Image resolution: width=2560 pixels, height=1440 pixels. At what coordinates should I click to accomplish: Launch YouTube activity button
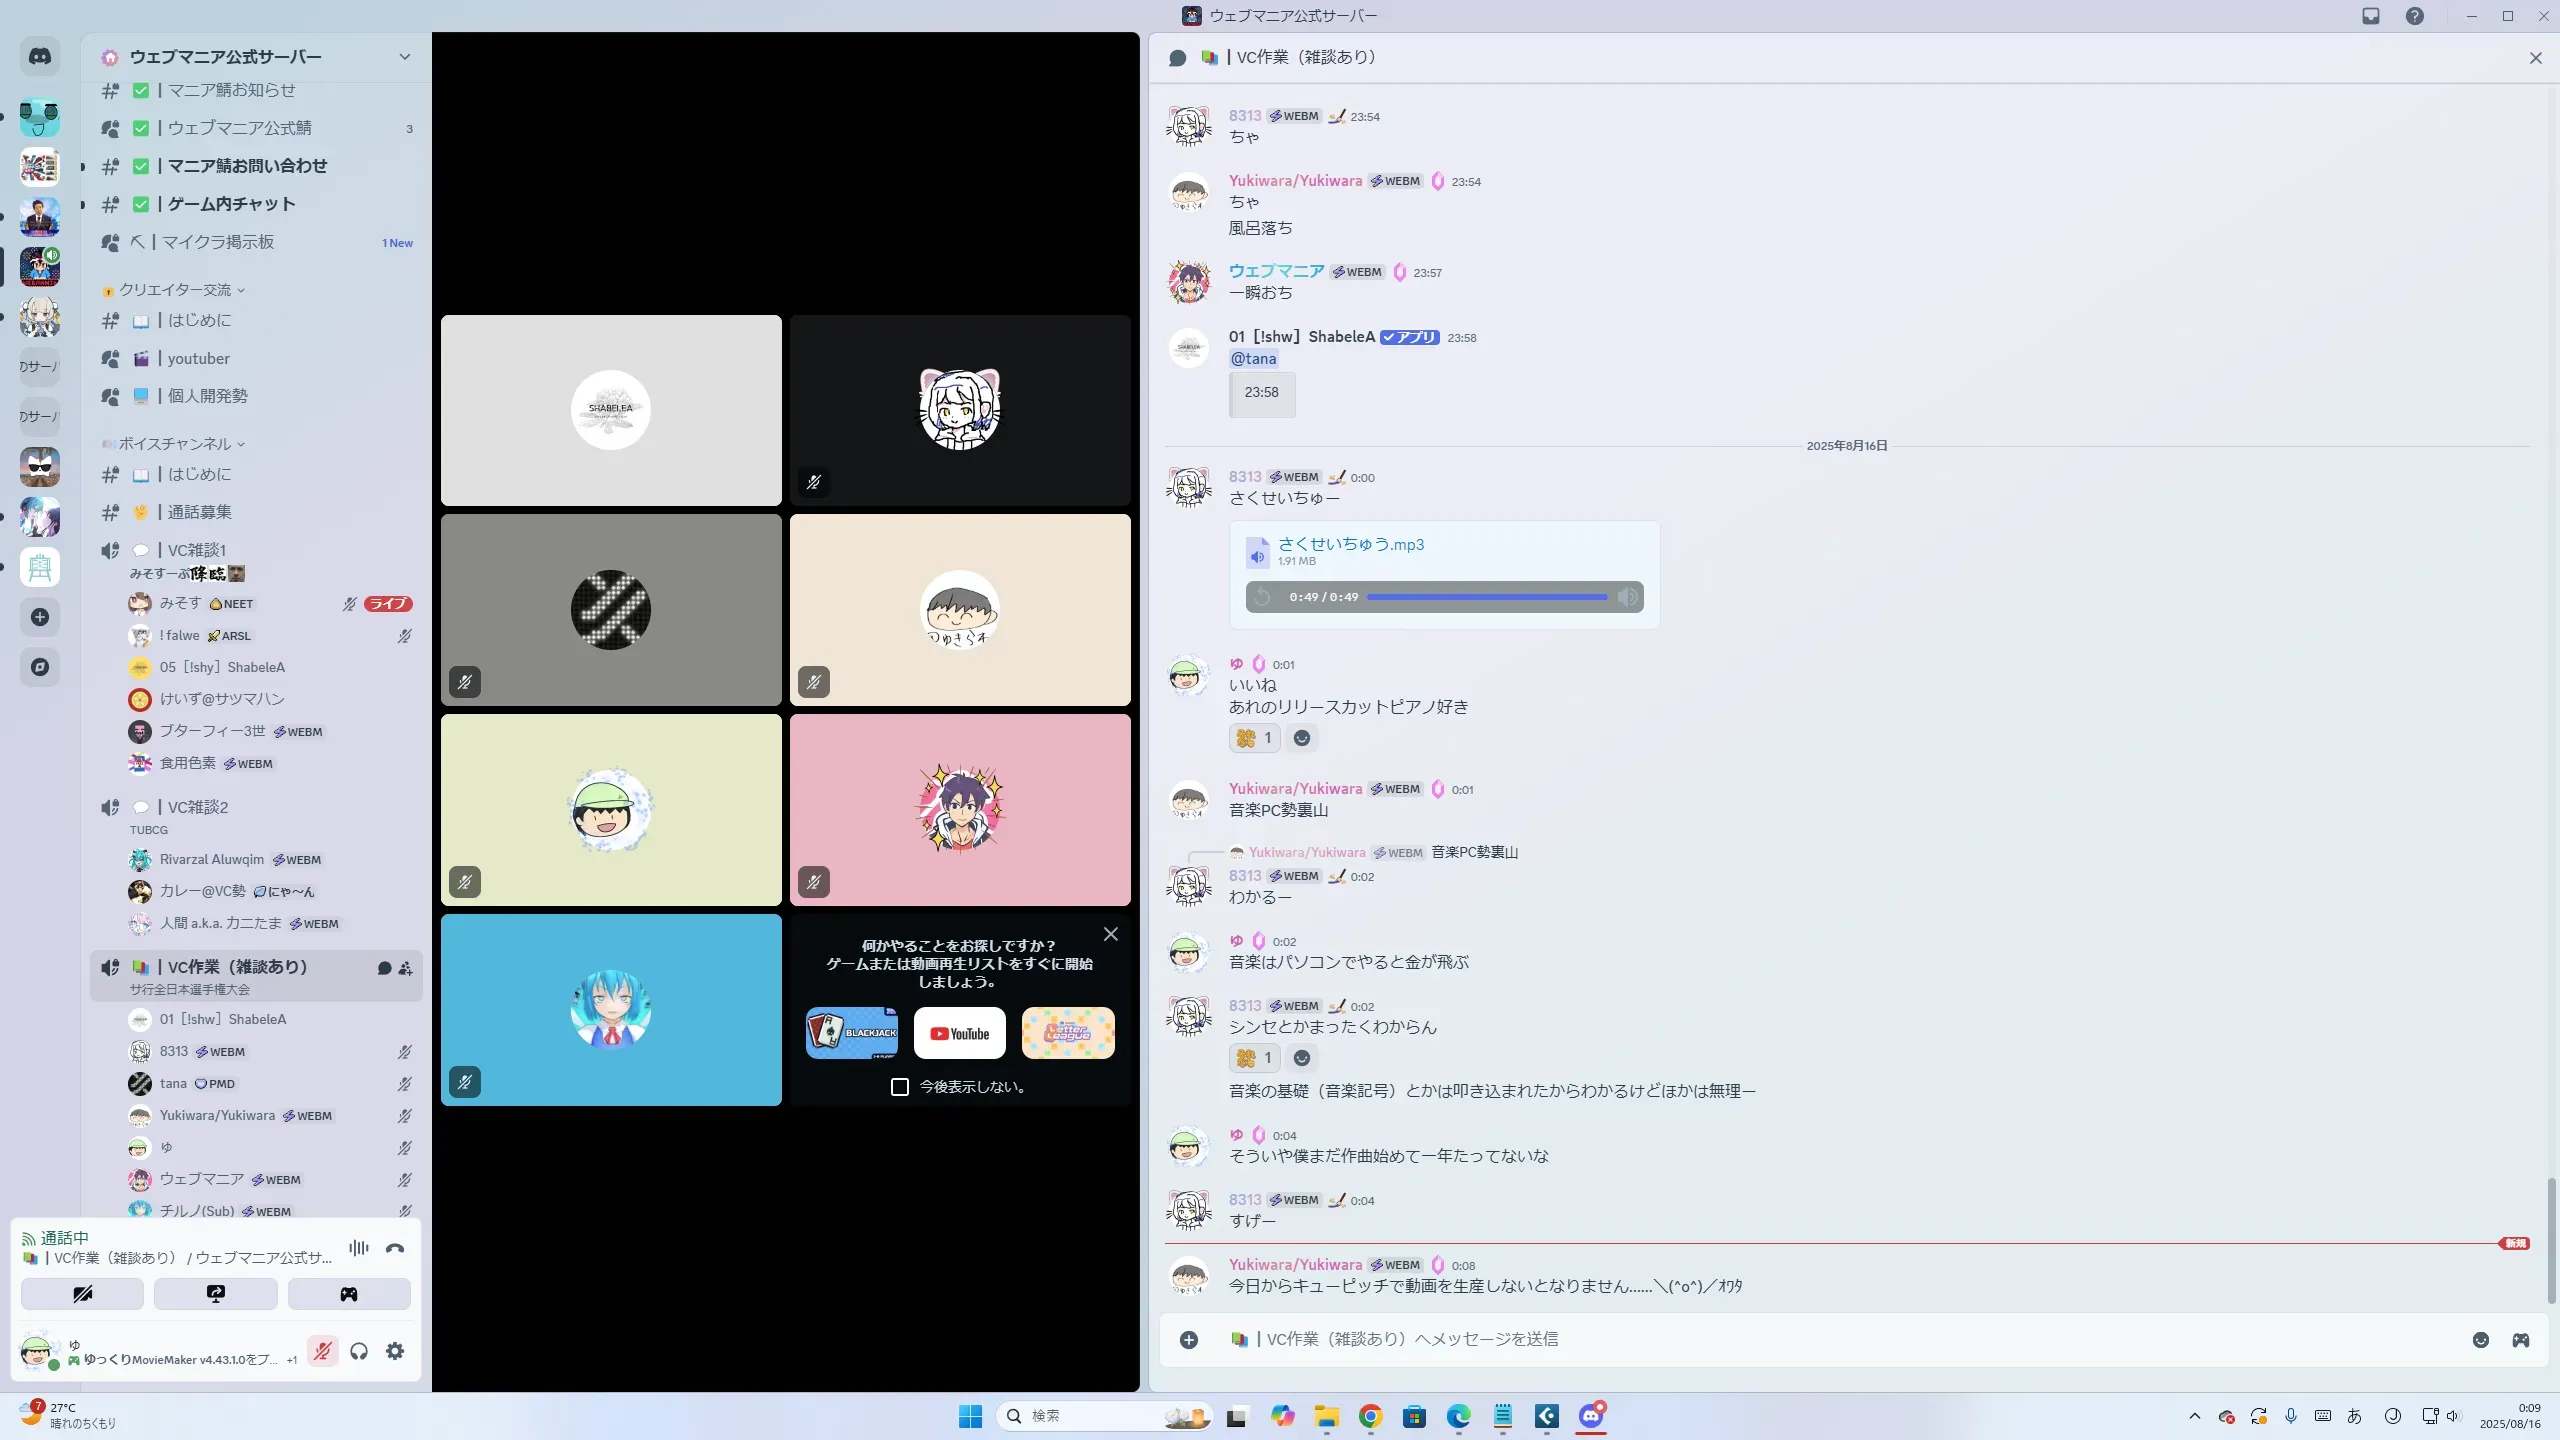click(959, 1033)
